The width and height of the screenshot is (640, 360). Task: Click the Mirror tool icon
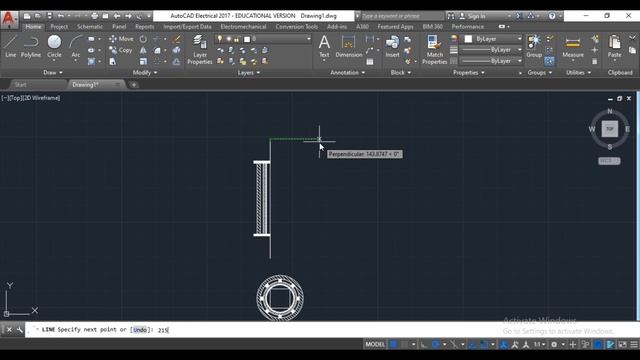[143, 50]
